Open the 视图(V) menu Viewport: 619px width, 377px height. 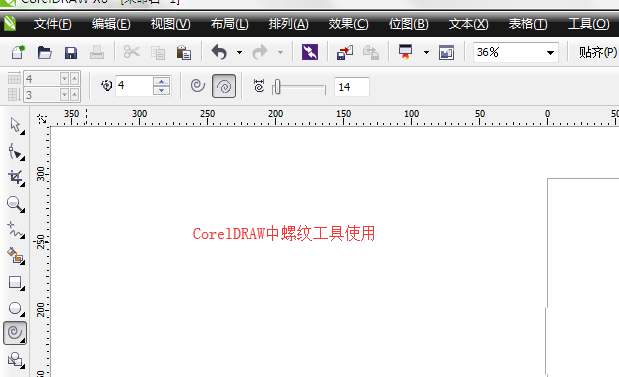[171, 24]
